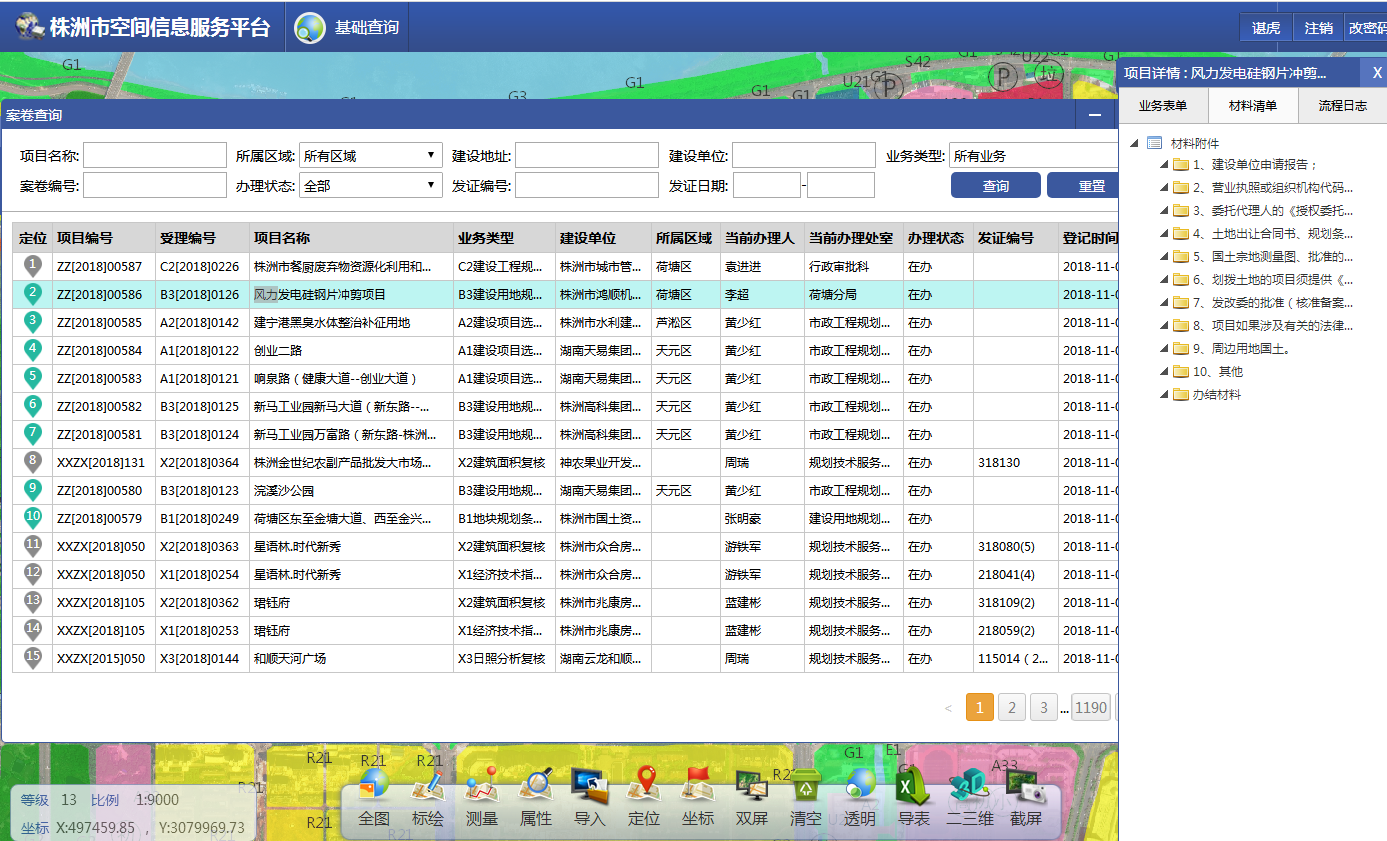Switch to the 业务表单 tab
Viewport: 1387px width, 841px height.
click(x=1163, y=105)
